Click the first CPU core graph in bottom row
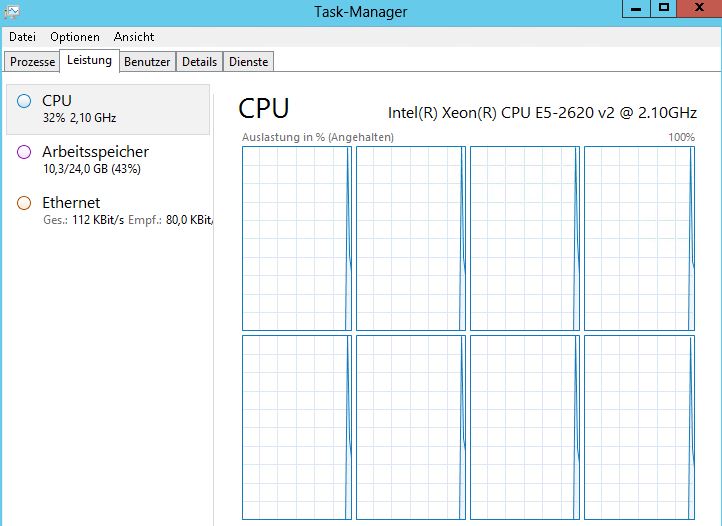 (297, 427)
